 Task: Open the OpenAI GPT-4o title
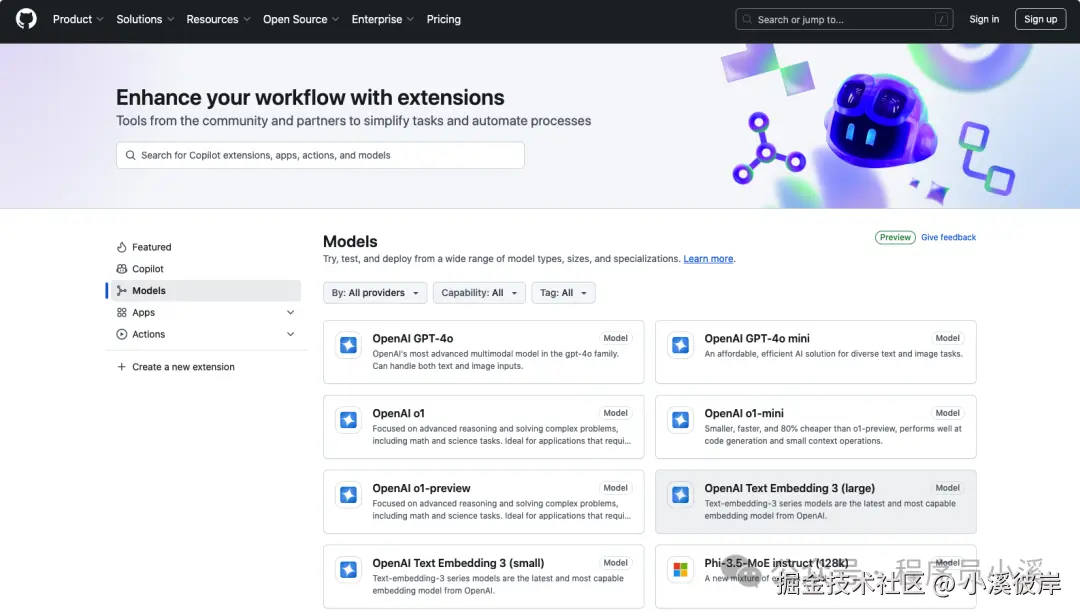pos(413,338)
